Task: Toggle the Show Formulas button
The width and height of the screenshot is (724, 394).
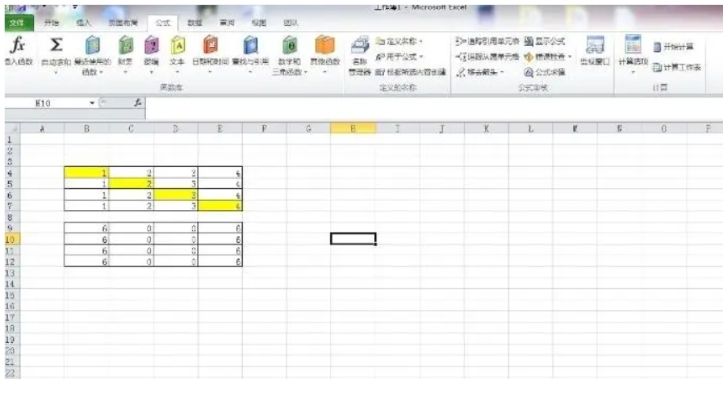Action: click(544, 42)
